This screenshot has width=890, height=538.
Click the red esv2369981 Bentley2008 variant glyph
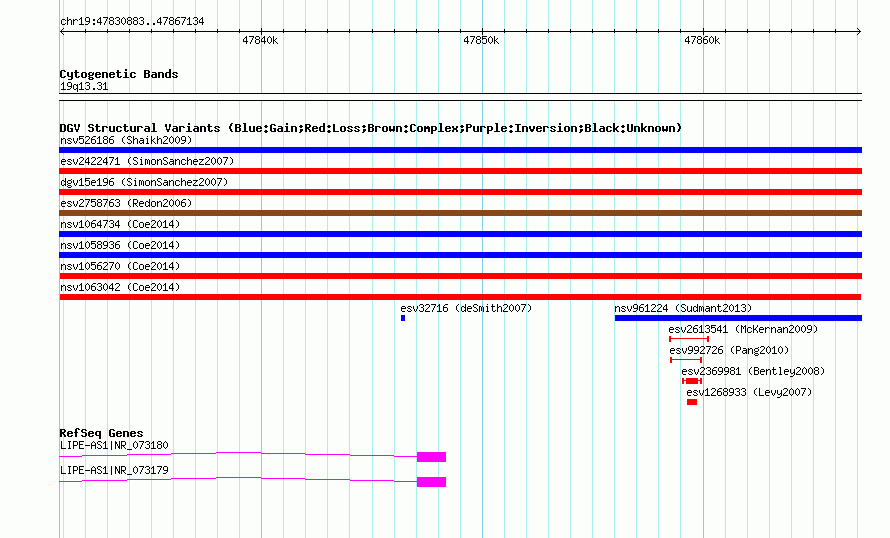coord(692,381)
